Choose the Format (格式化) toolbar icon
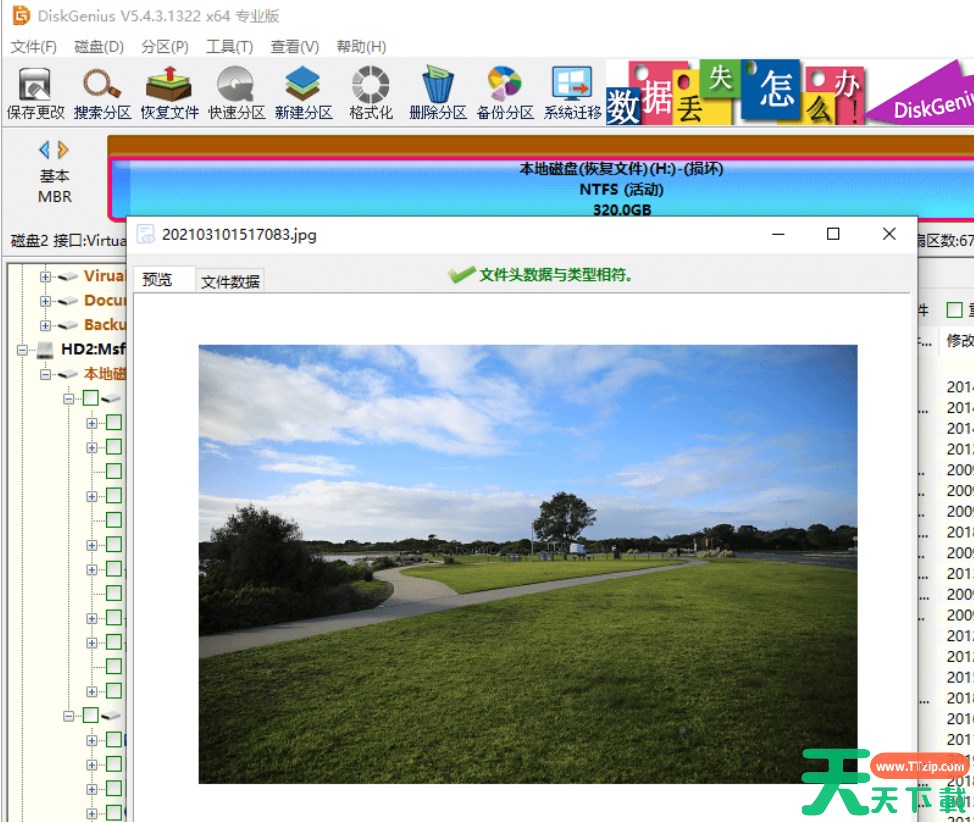This screenshot has height=822, width=974. pos(370,92)
